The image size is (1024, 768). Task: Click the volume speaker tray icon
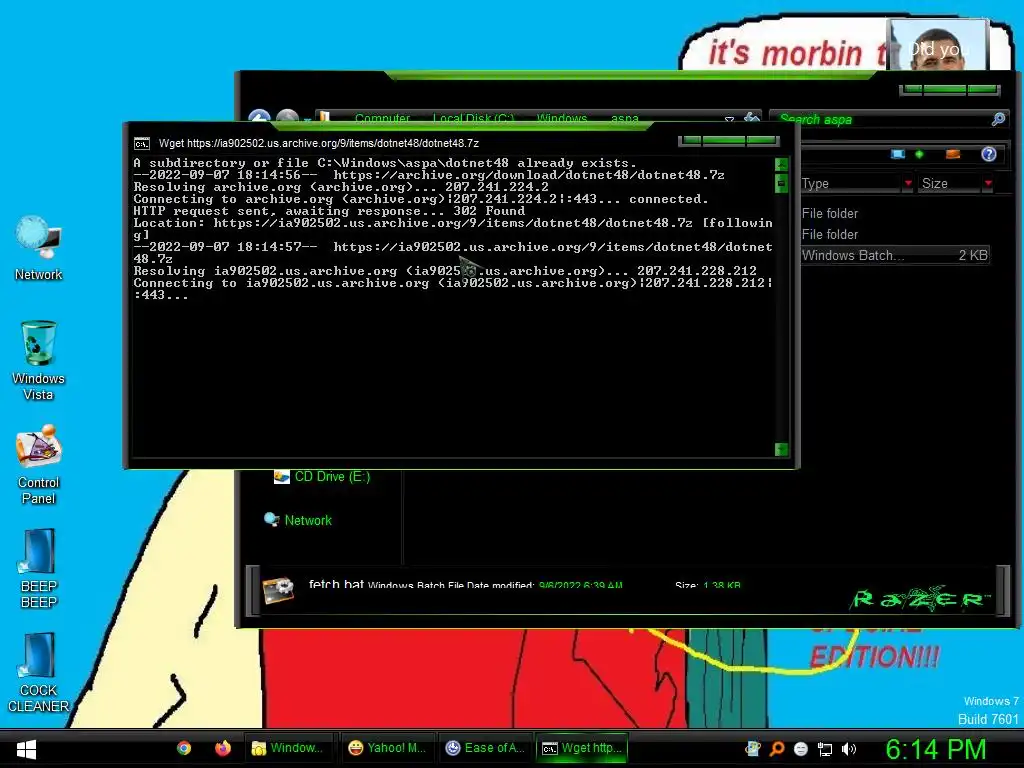coord(848,749)
